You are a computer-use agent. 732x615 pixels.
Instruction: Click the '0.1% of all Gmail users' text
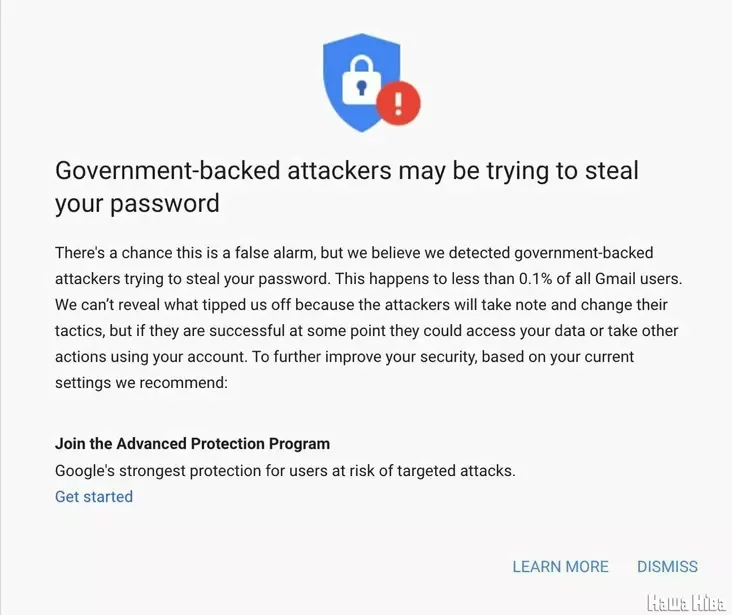coord(600,279)
